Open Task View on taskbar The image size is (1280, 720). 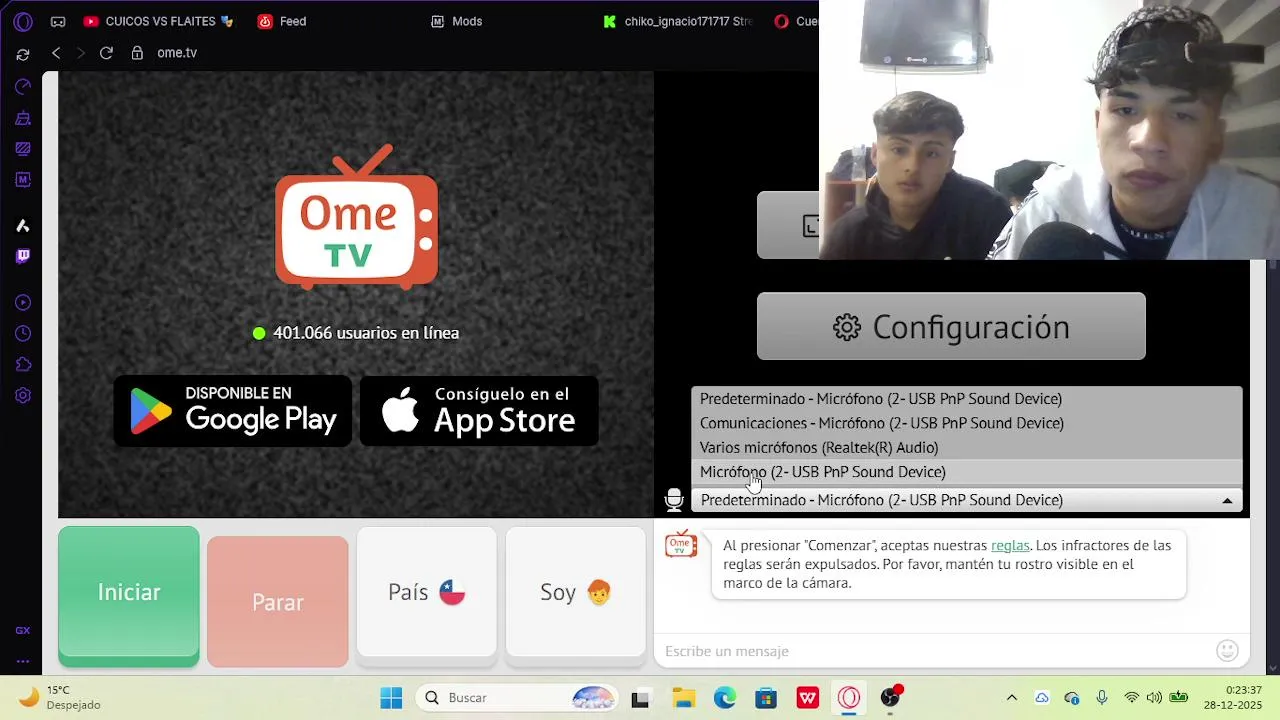[x=640, y=698]
